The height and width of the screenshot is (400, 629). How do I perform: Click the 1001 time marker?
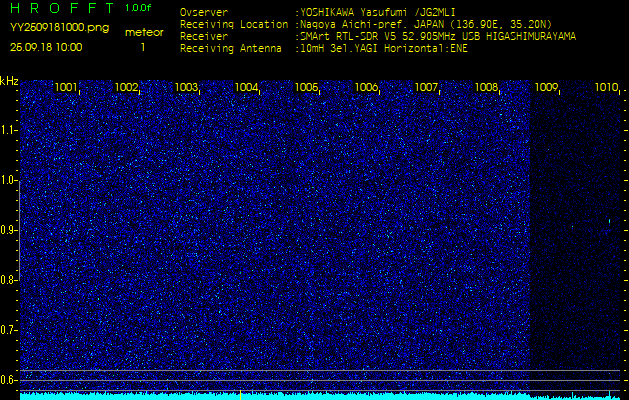66,88
